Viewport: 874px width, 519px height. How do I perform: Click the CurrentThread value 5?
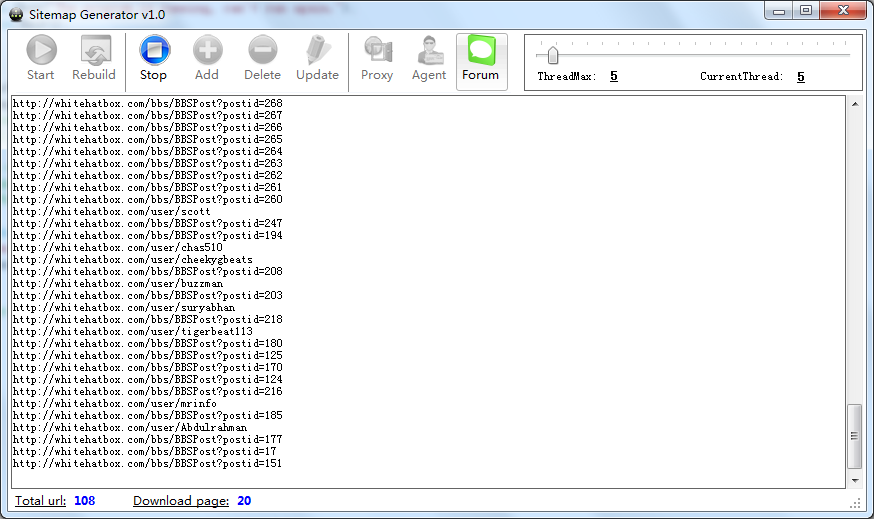pyautogui.click(x=801, y=76)
